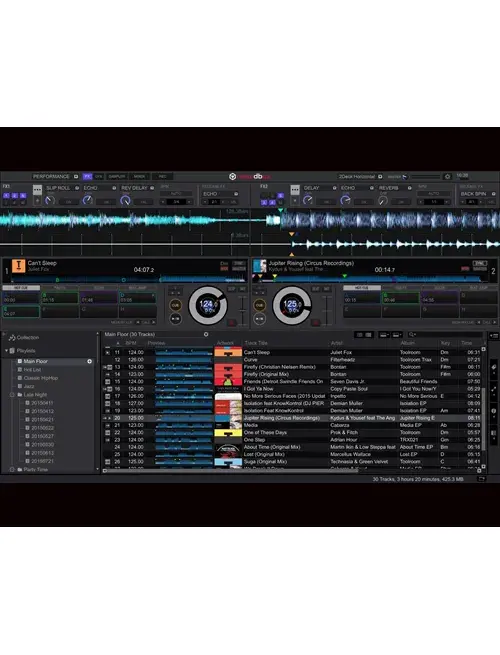Click deck 1 jog wheel showing 124 BPM
This screenshot has height=655, width=500.
point(208,305)
